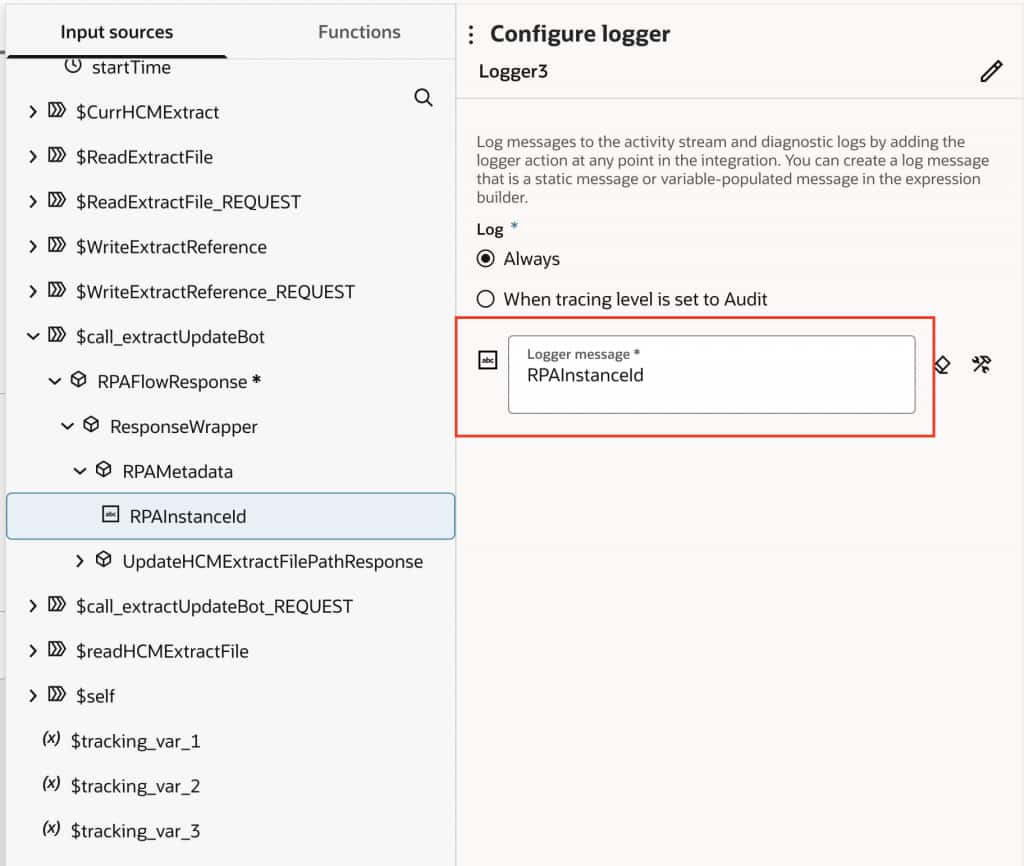Collapse the RPAMetadata node
This screenshot has height=866, width=1024.
(80, 471)
